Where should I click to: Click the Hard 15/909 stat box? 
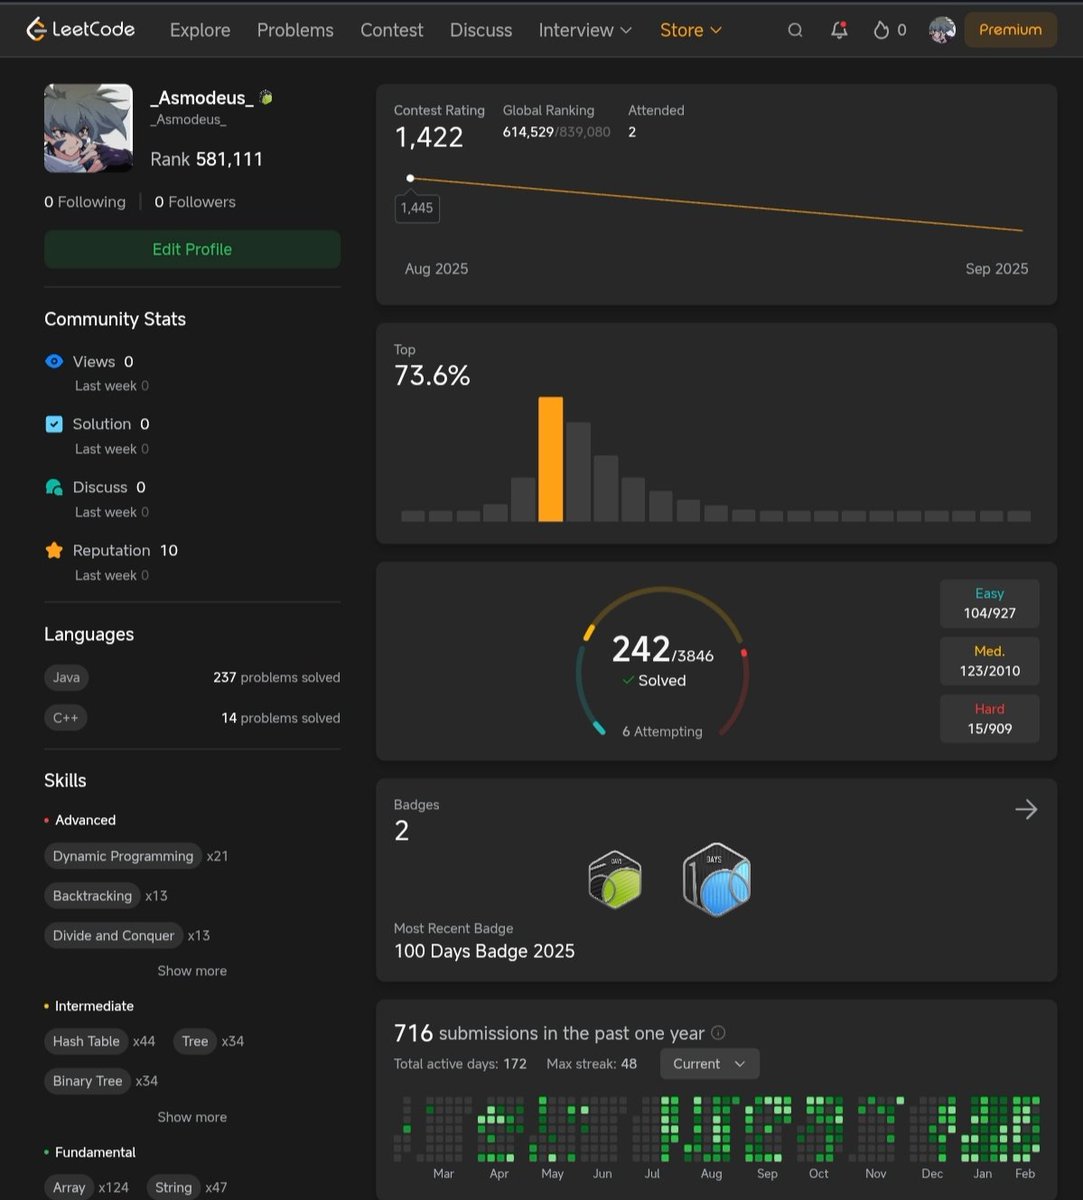pos(989,719)
